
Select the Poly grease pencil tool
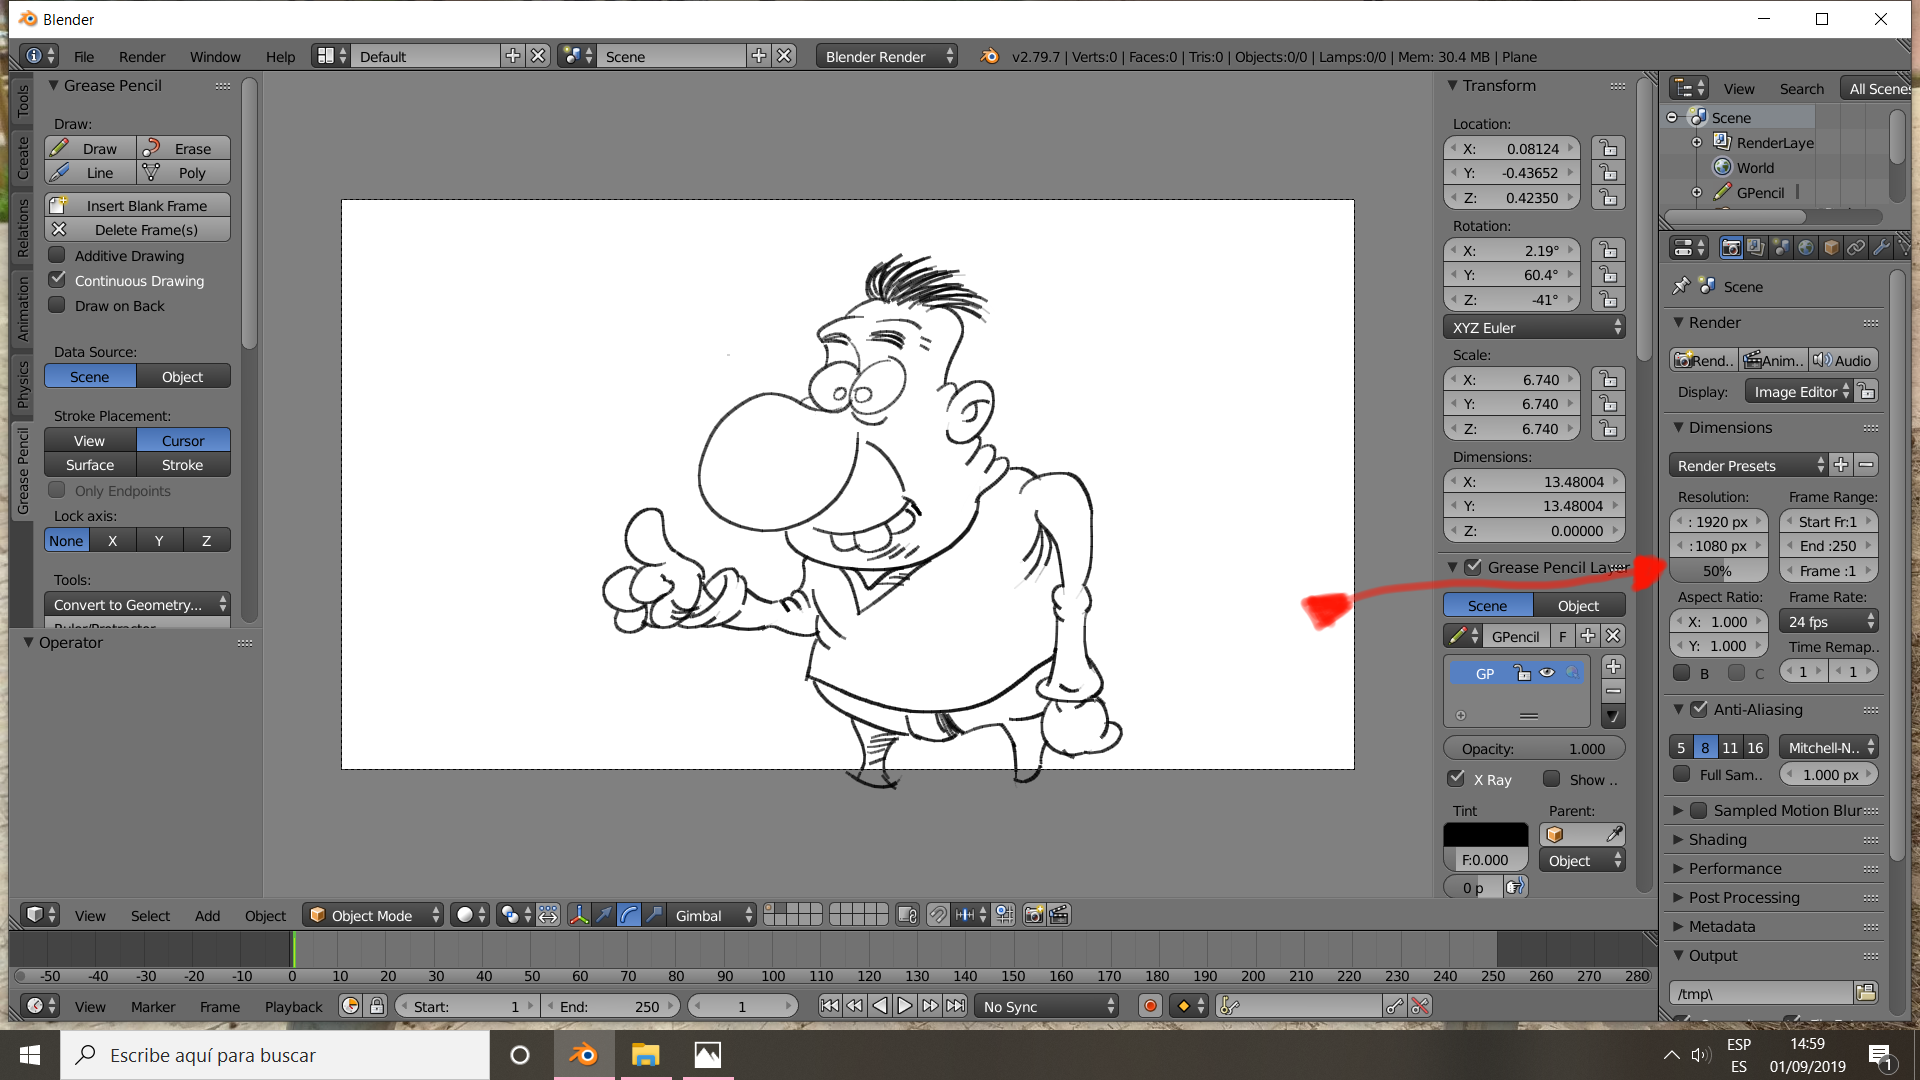click(183, 173)
